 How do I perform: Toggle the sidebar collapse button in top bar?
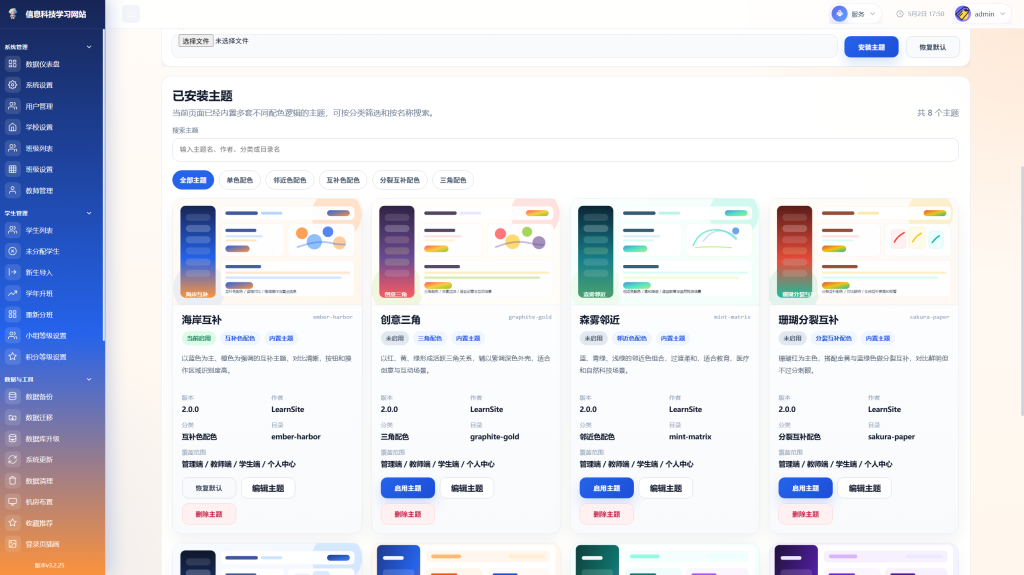tap(131, 14)
